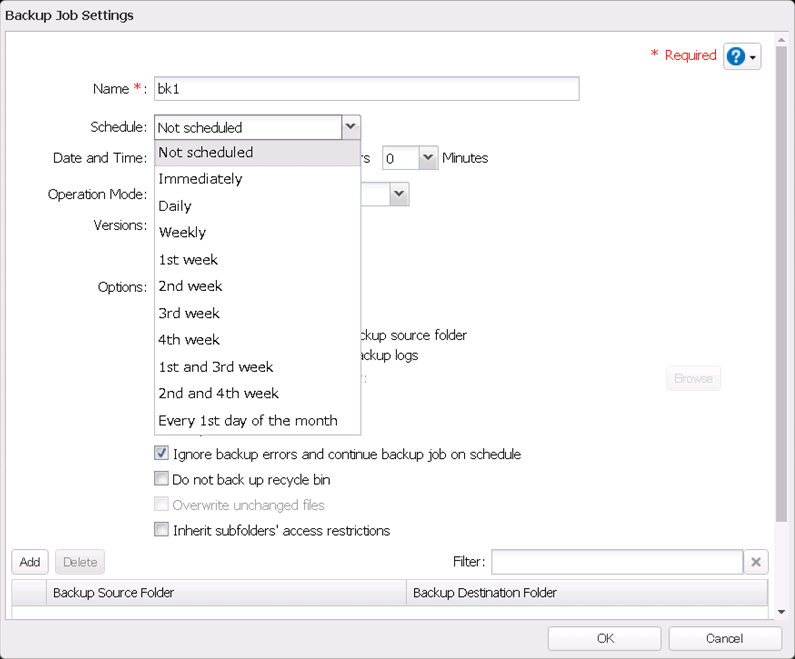795x659 pixels.
Task: Select Immediately from schedule list
Action: [201, 179]
